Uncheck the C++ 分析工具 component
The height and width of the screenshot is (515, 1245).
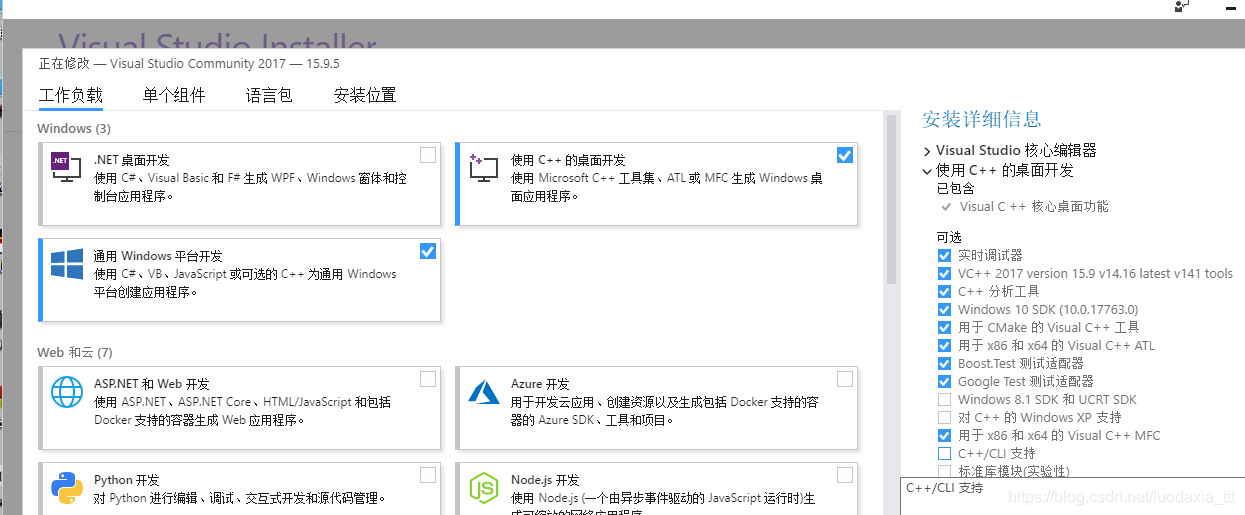[944, 292]
